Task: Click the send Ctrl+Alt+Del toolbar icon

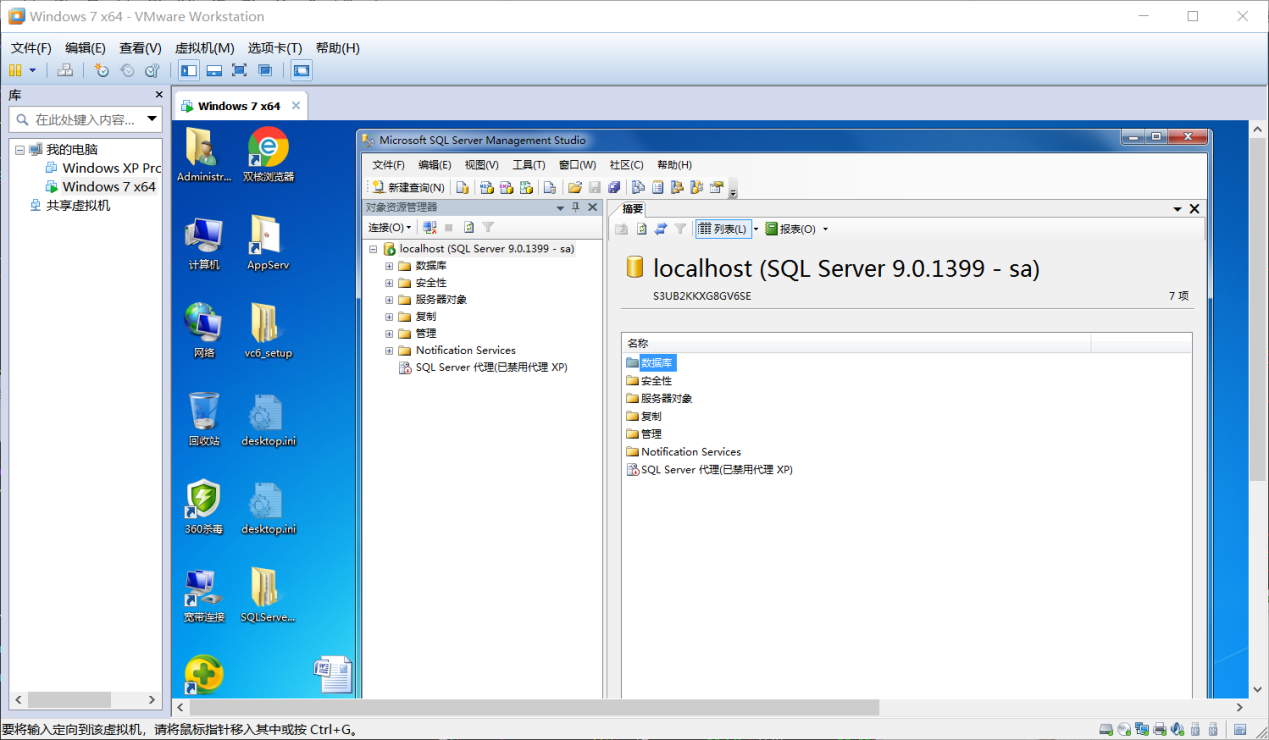Action: coord(65,70)
